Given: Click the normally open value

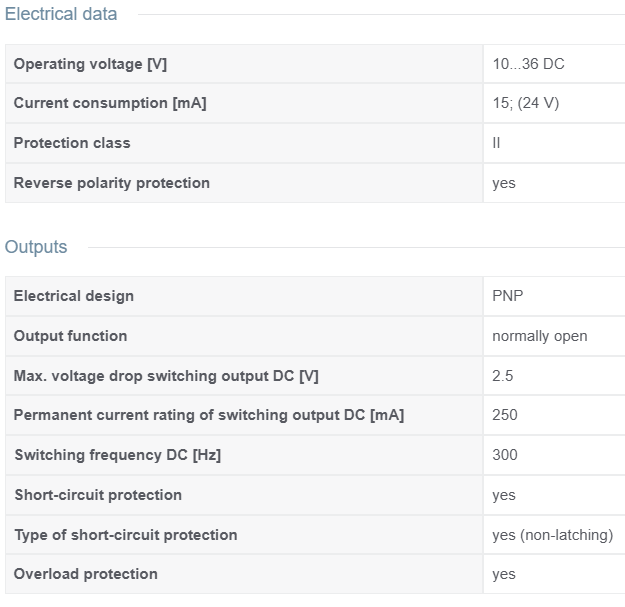Looking at the screenshot, I should pos(540,336).
